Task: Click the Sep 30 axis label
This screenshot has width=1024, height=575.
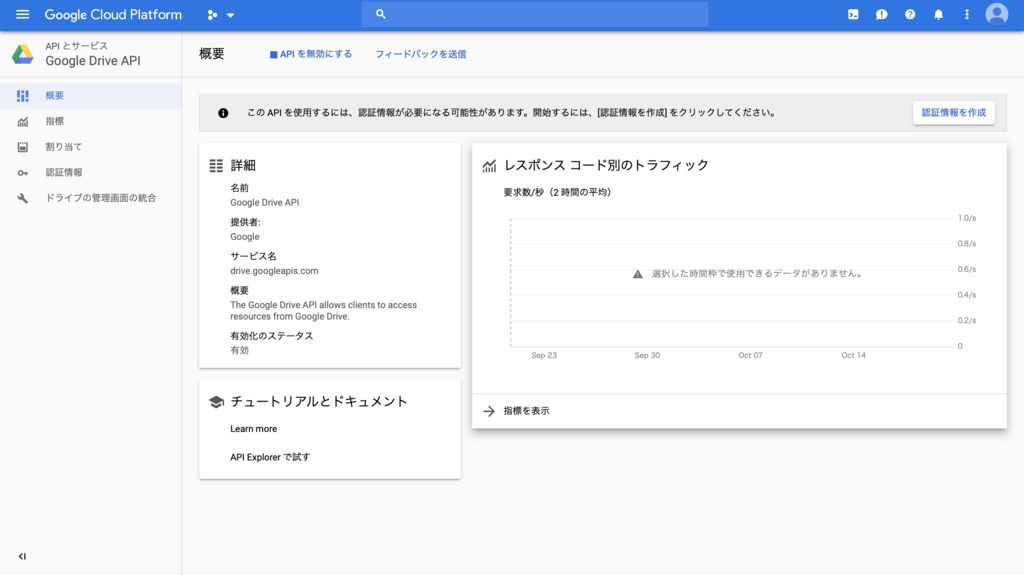Action: (647, 355)
